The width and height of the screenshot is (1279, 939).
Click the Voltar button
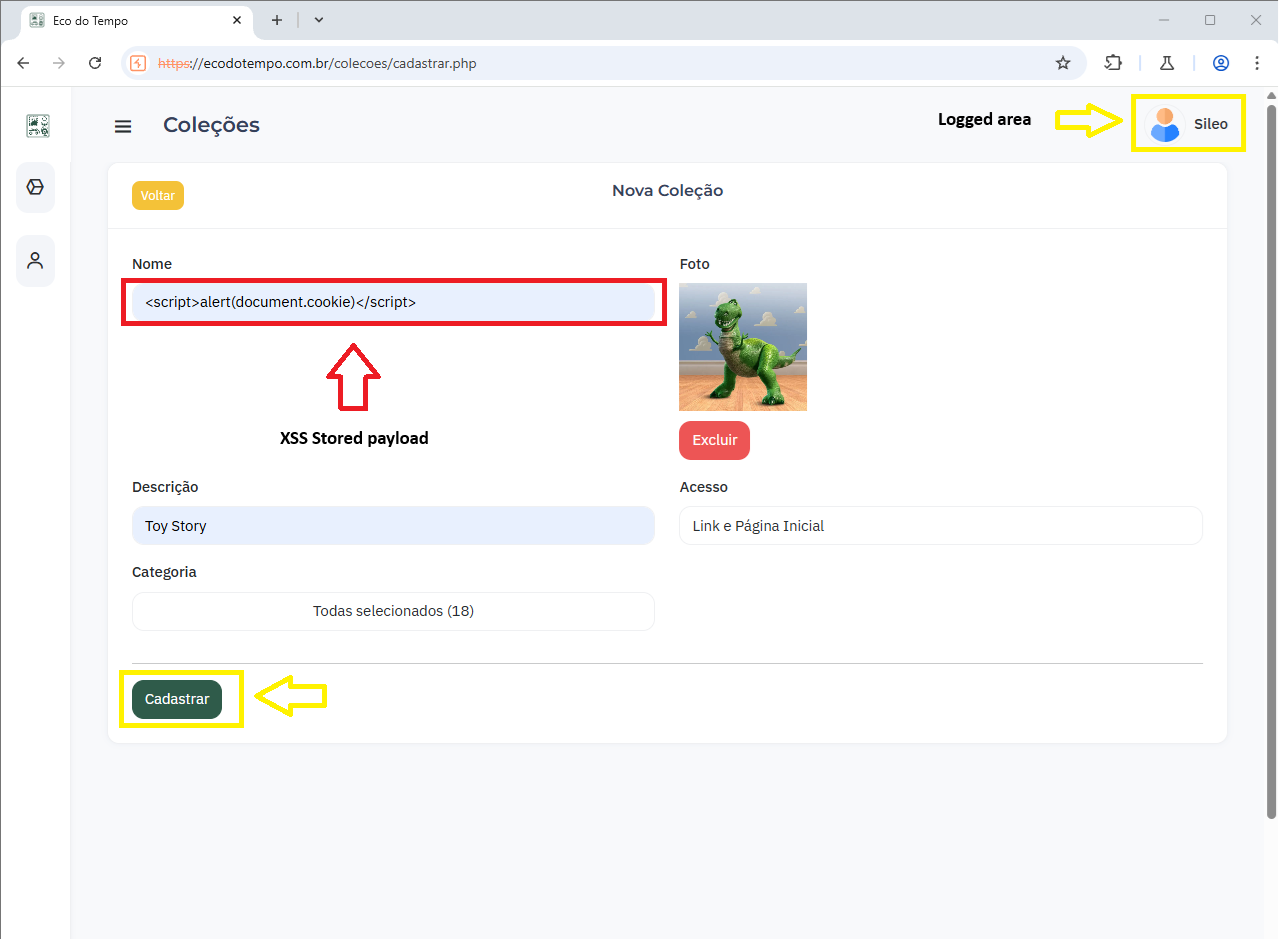(158, 195)
